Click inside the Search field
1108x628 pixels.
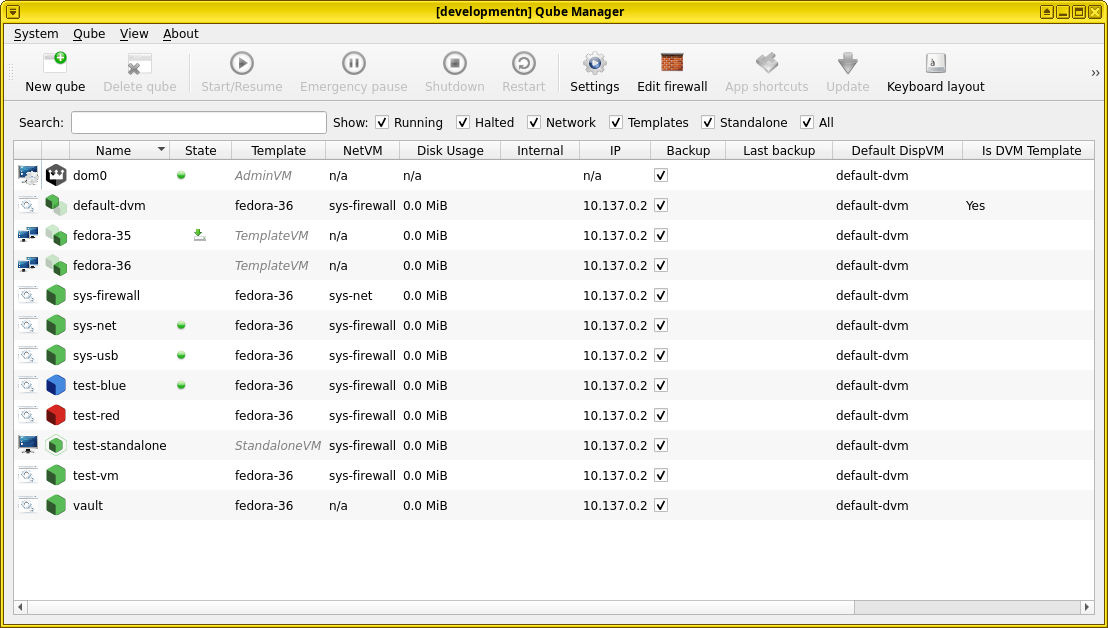pyautogui.click(x=198, y=122)
